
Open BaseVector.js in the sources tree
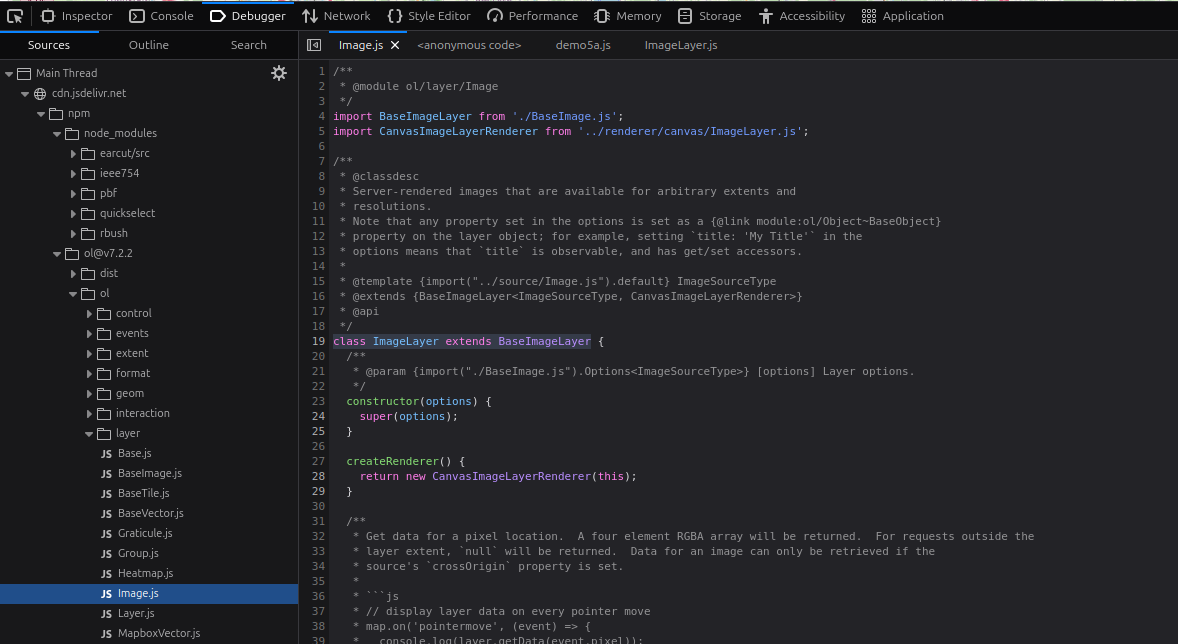[149, 513]
